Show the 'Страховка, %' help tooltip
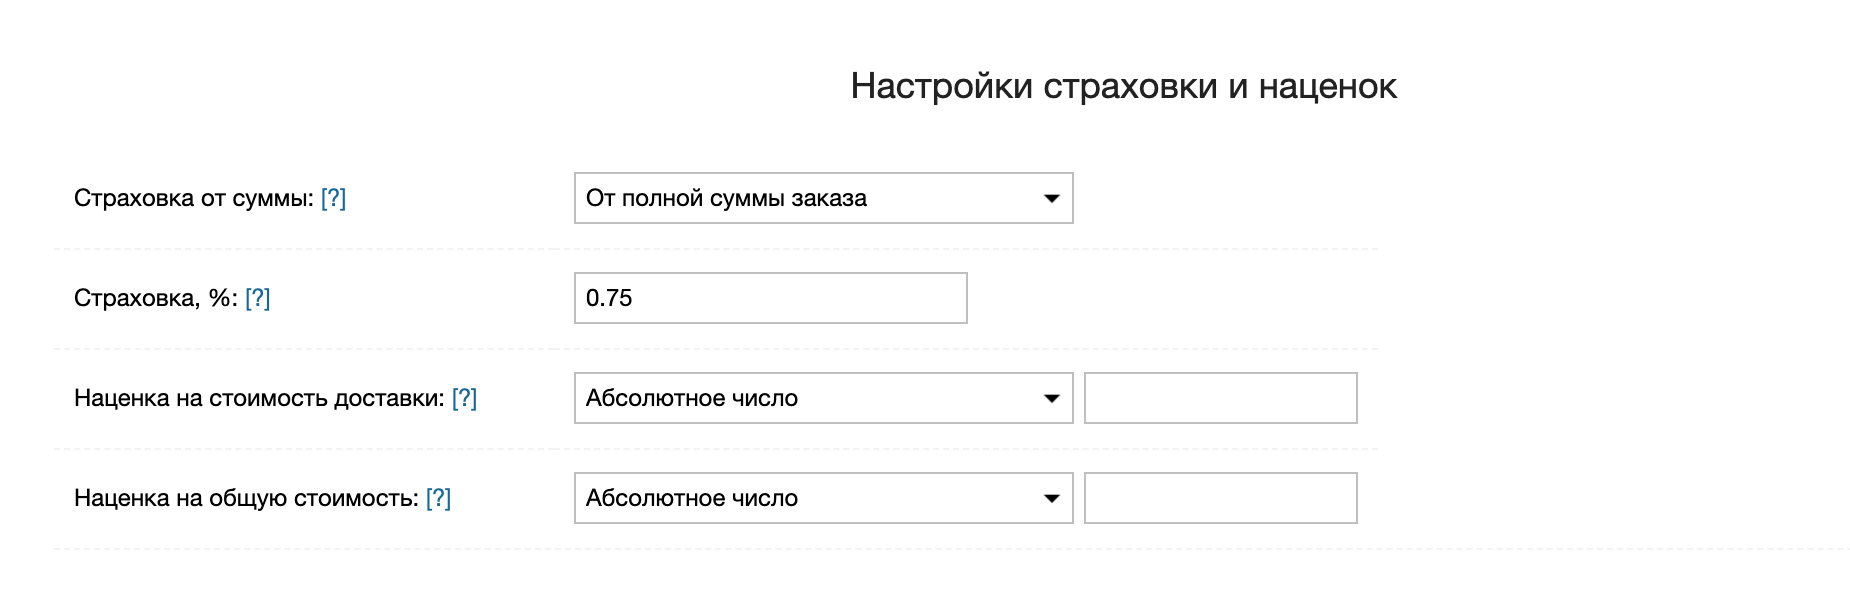Viewport: 1850px width, 610px height. [257, 298]
